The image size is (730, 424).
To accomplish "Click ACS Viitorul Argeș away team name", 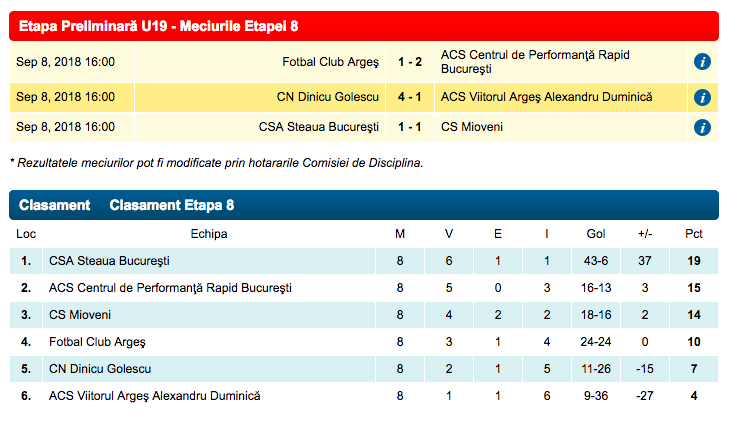I will pos(547,97).
